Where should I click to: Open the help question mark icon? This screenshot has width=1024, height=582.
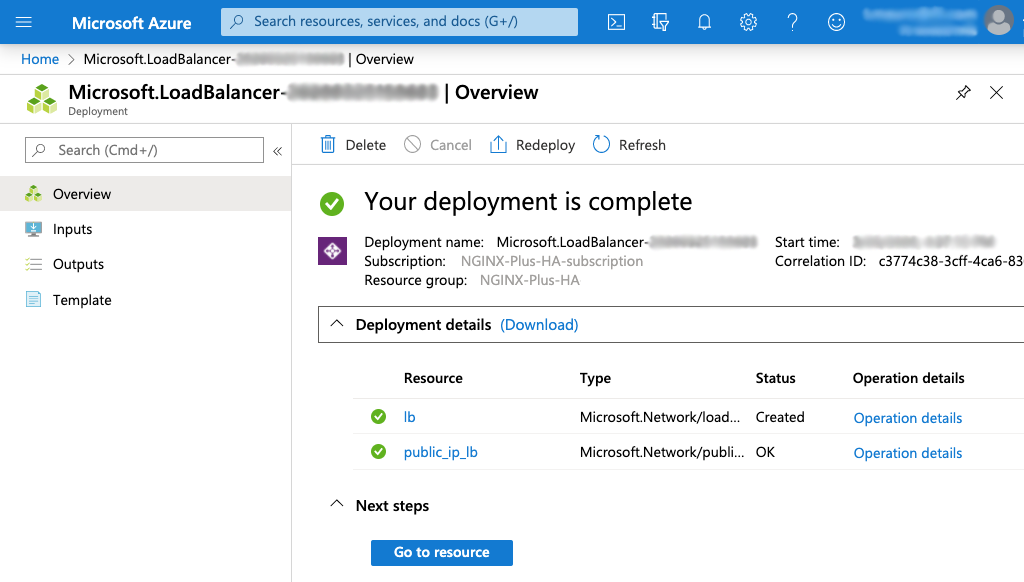[x=792, y=22]
